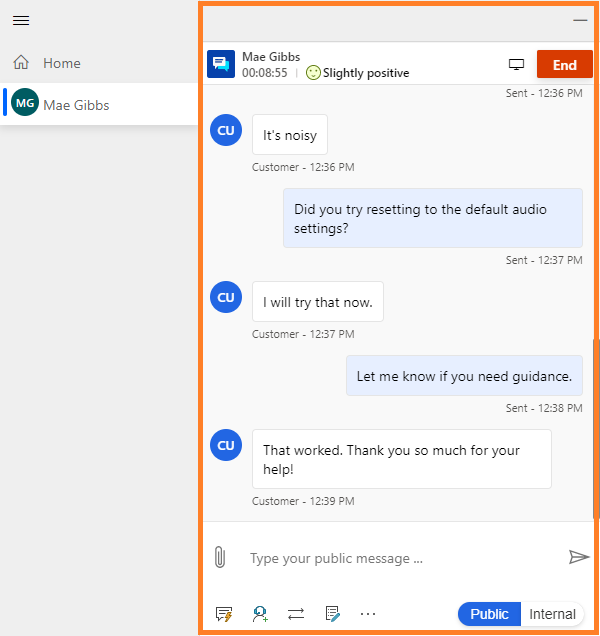
Task: End the conversation with End button
Action: click(564, 64)
